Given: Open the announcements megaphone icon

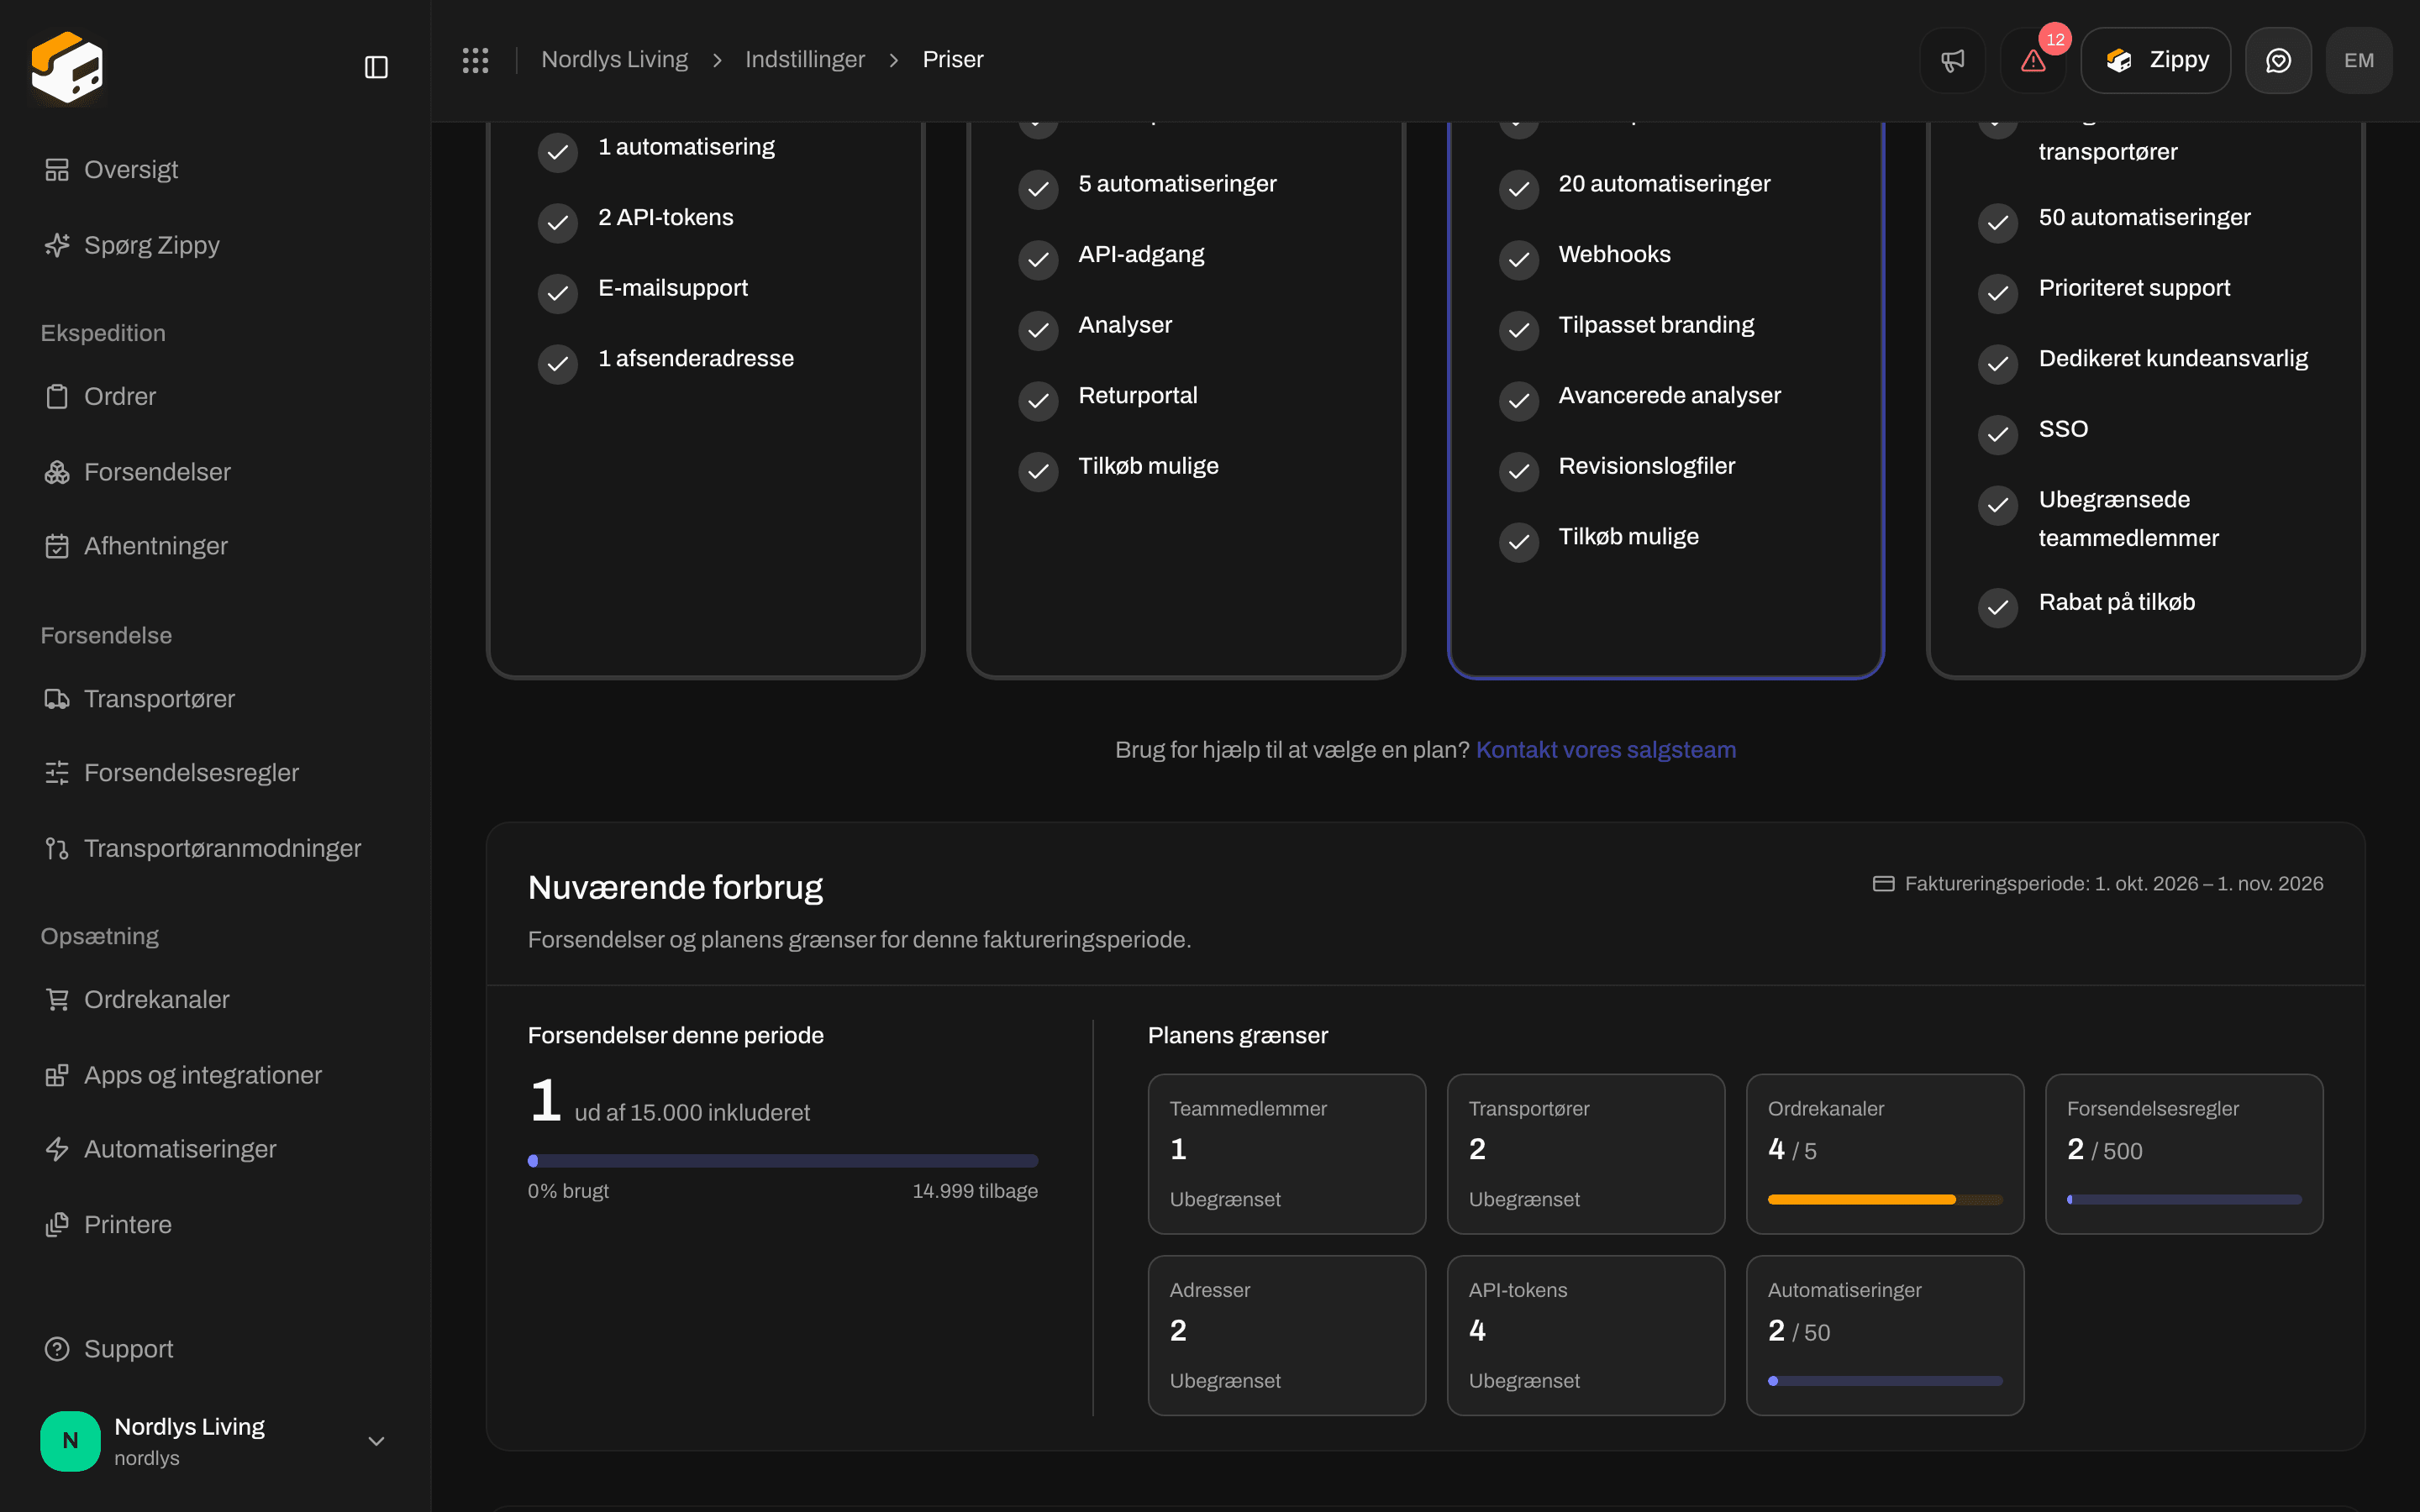Looking at the screenshot, I should coord(1952,60).
